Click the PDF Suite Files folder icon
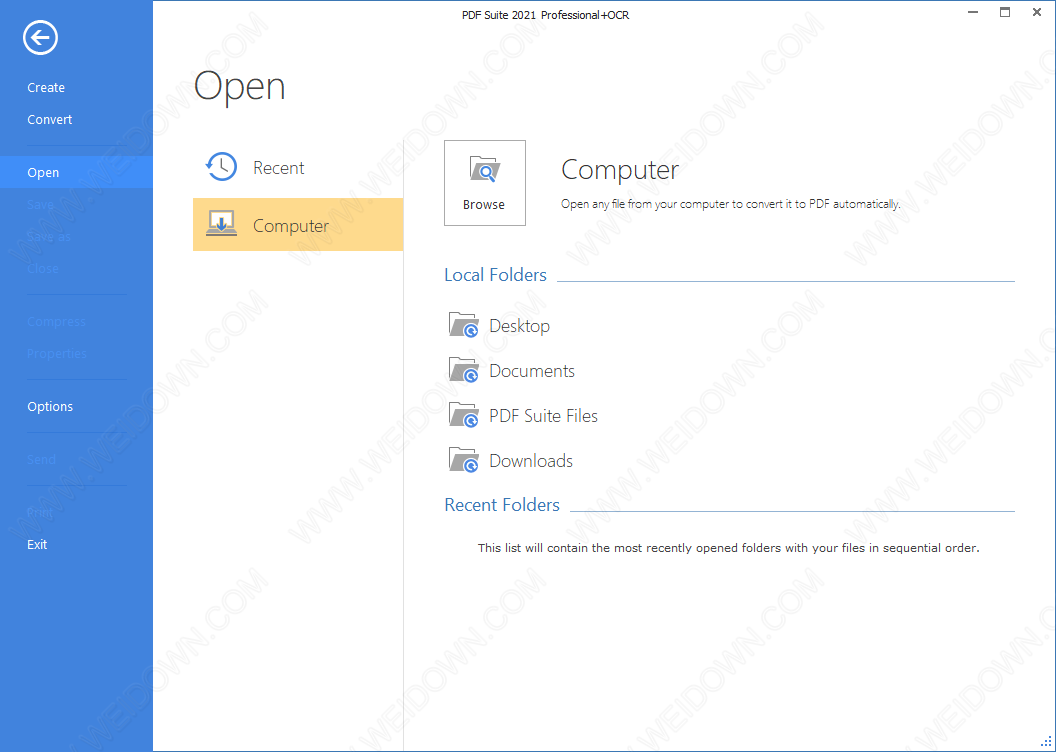This screenshot has height=752, width=1056. 463,415
